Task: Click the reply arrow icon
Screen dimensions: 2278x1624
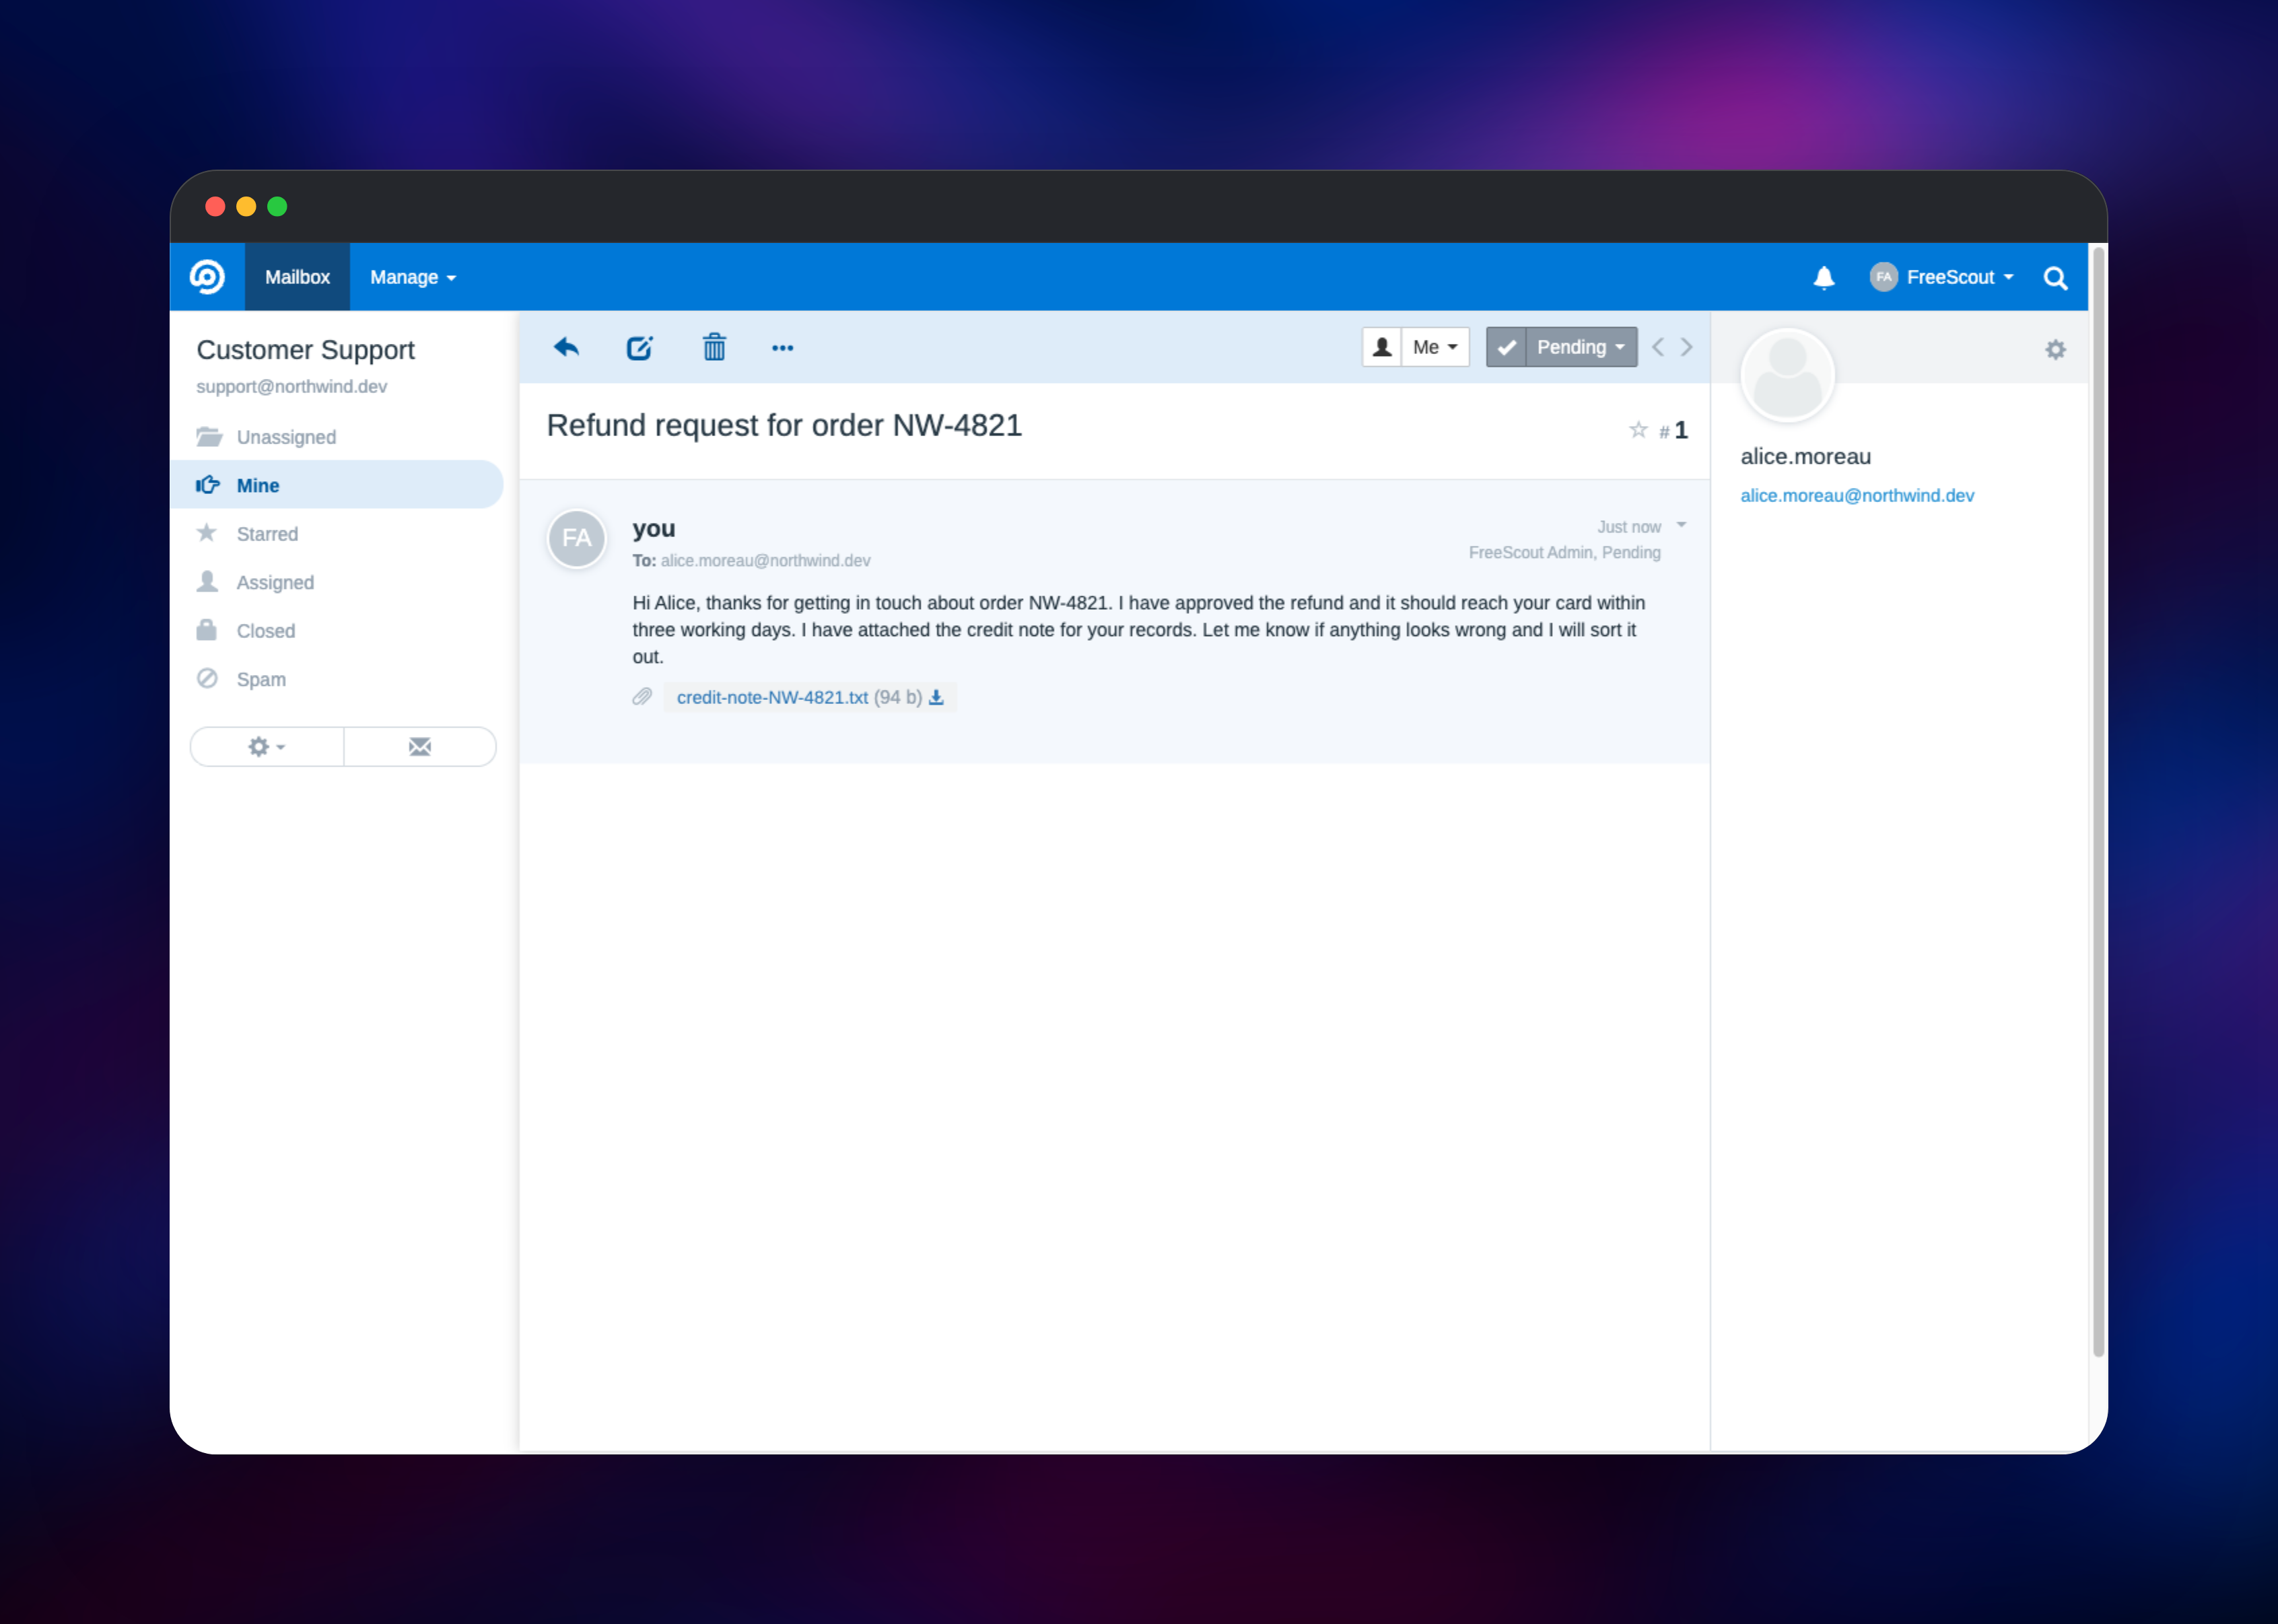Action: (566, 348)
